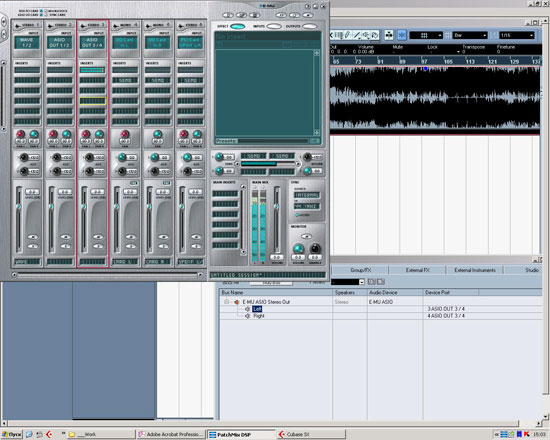The image size is (550, 440).
Task: Open the grid type dropdown in the Cubase toolbar
Action: coord(426,35)
